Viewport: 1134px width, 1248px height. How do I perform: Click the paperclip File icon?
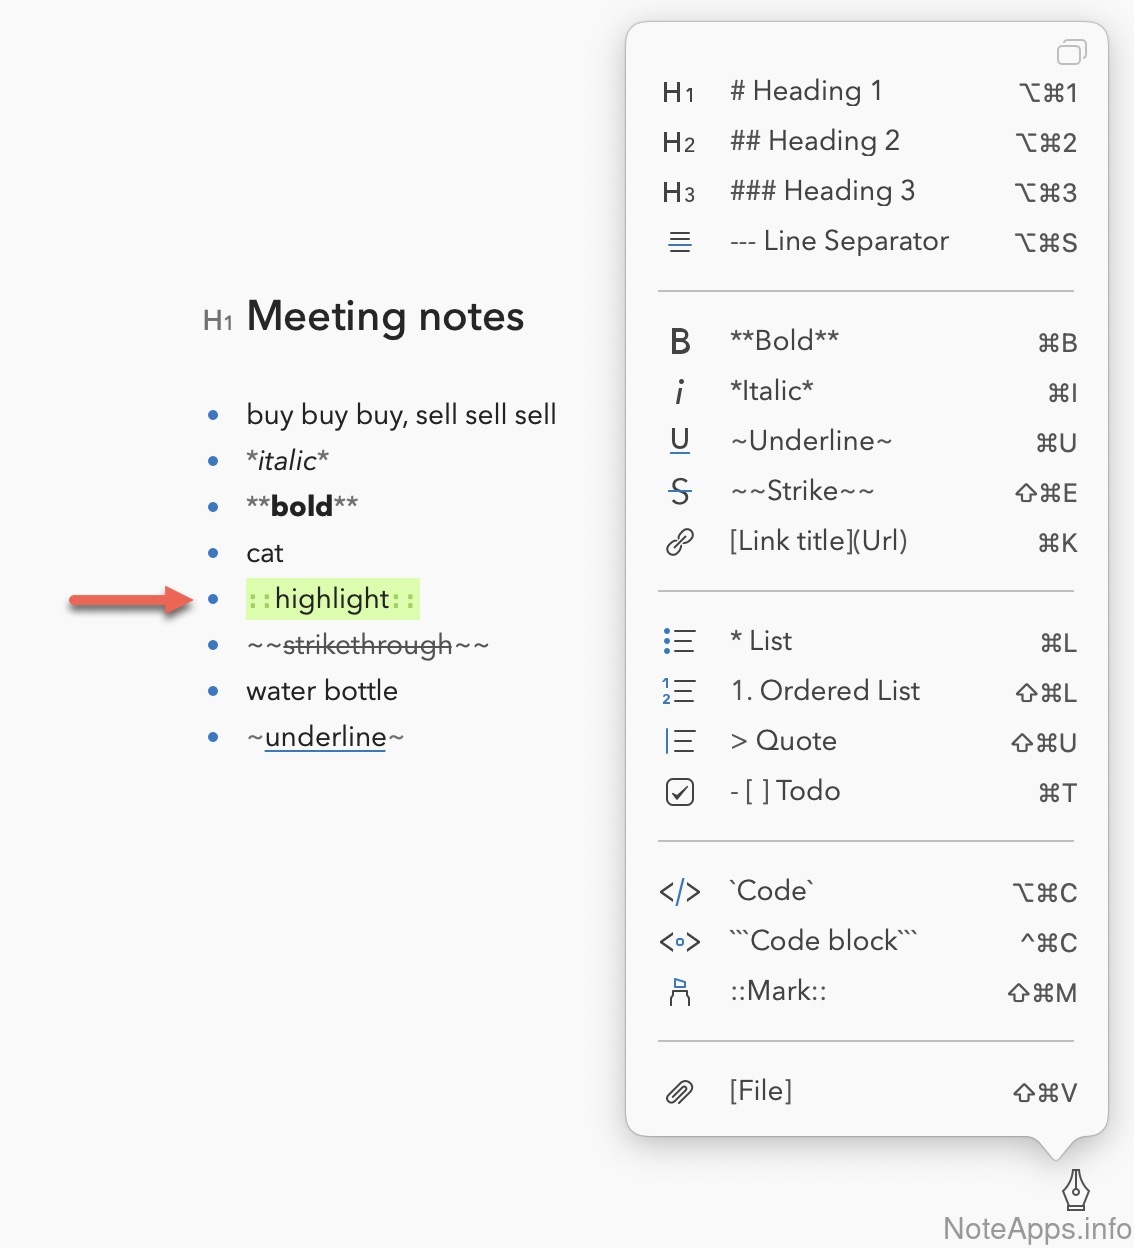pyautogui.click(x=680, y=1092)
